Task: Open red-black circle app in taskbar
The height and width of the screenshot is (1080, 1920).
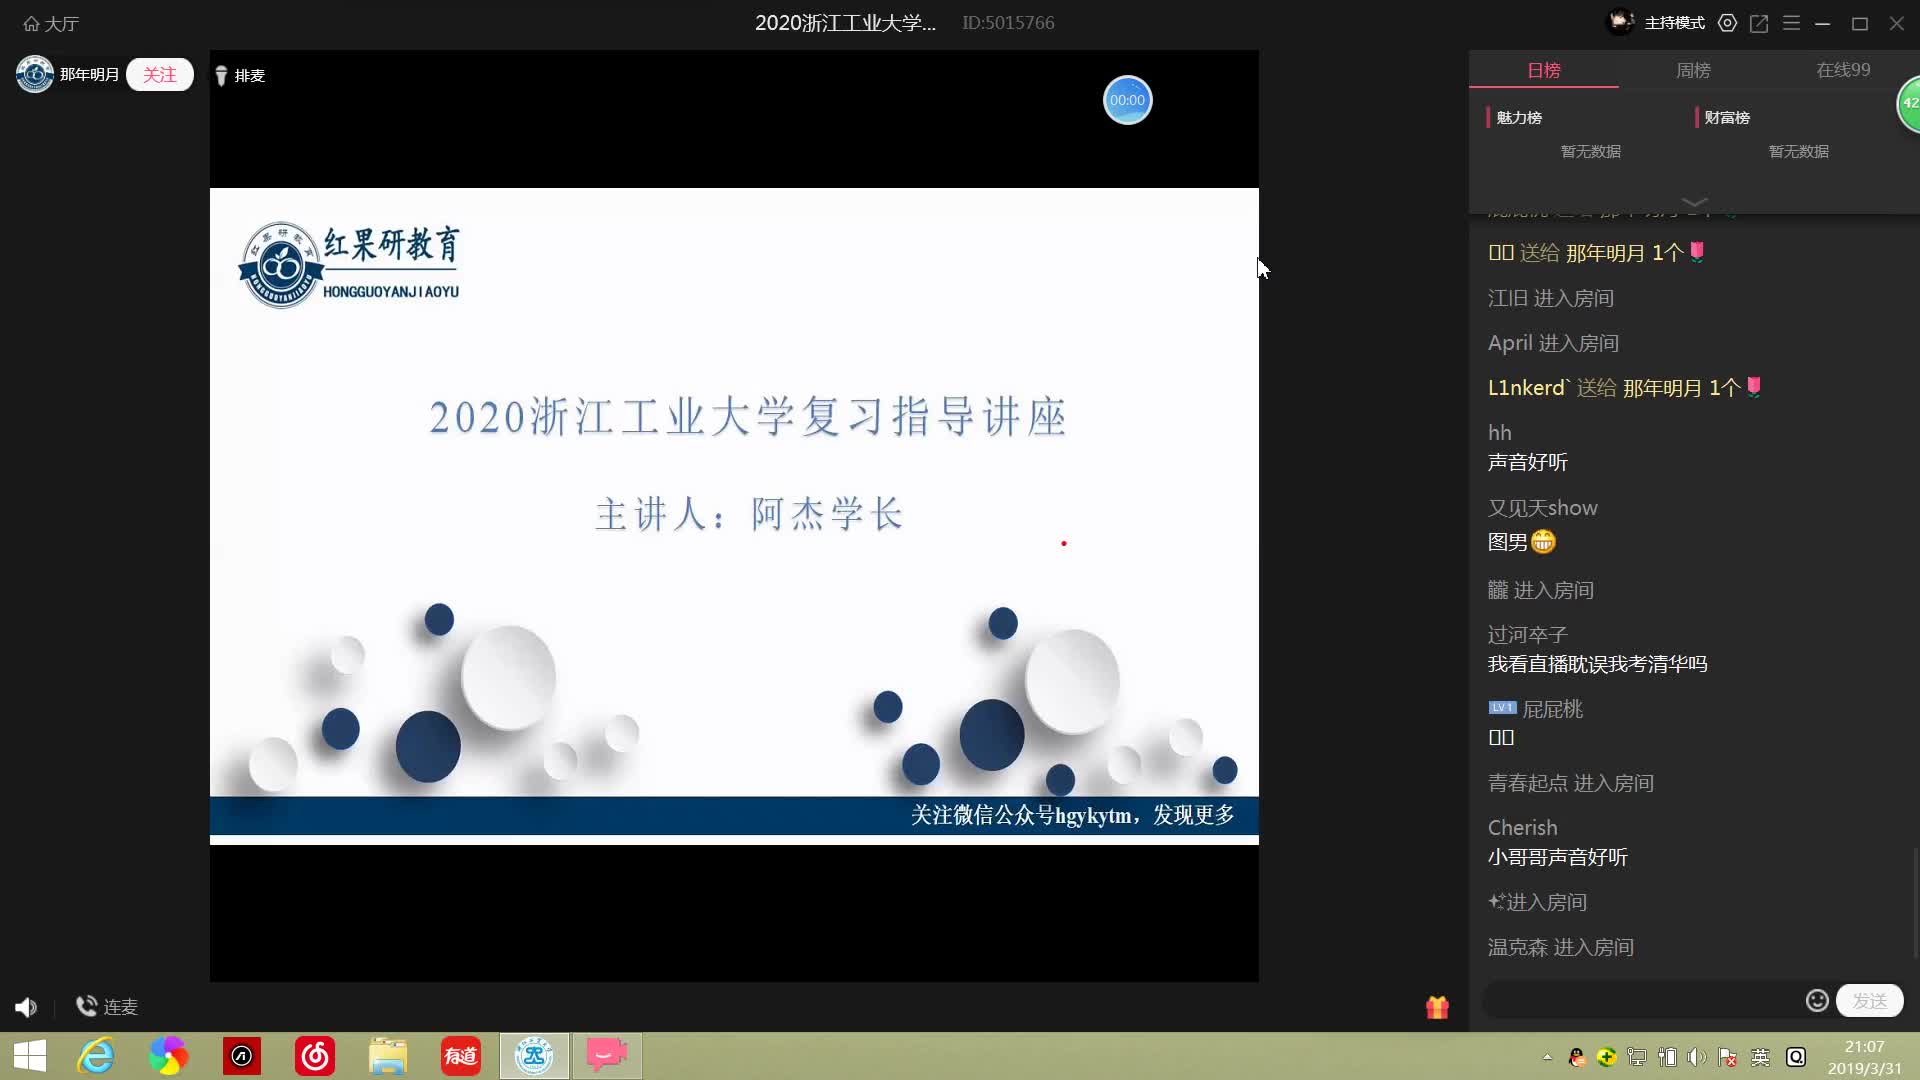Action: [x=242, y=1056]
